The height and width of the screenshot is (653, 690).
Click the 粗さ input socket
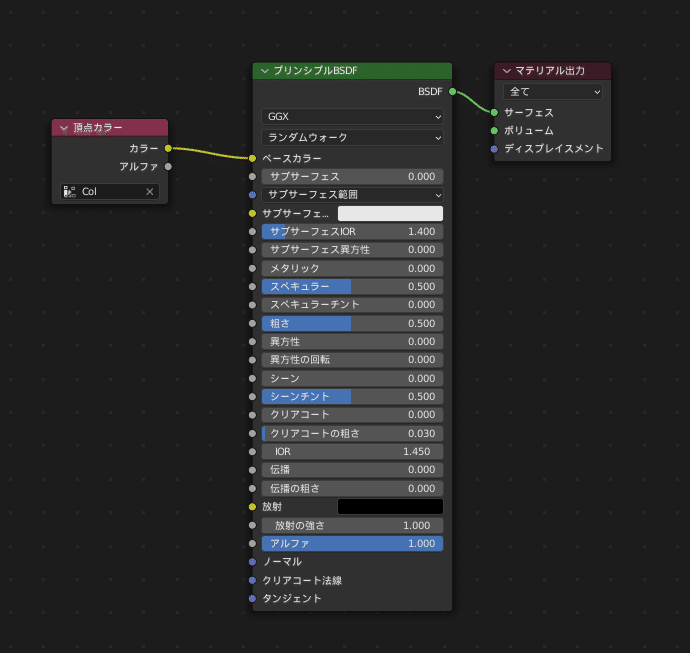(252, 323)
